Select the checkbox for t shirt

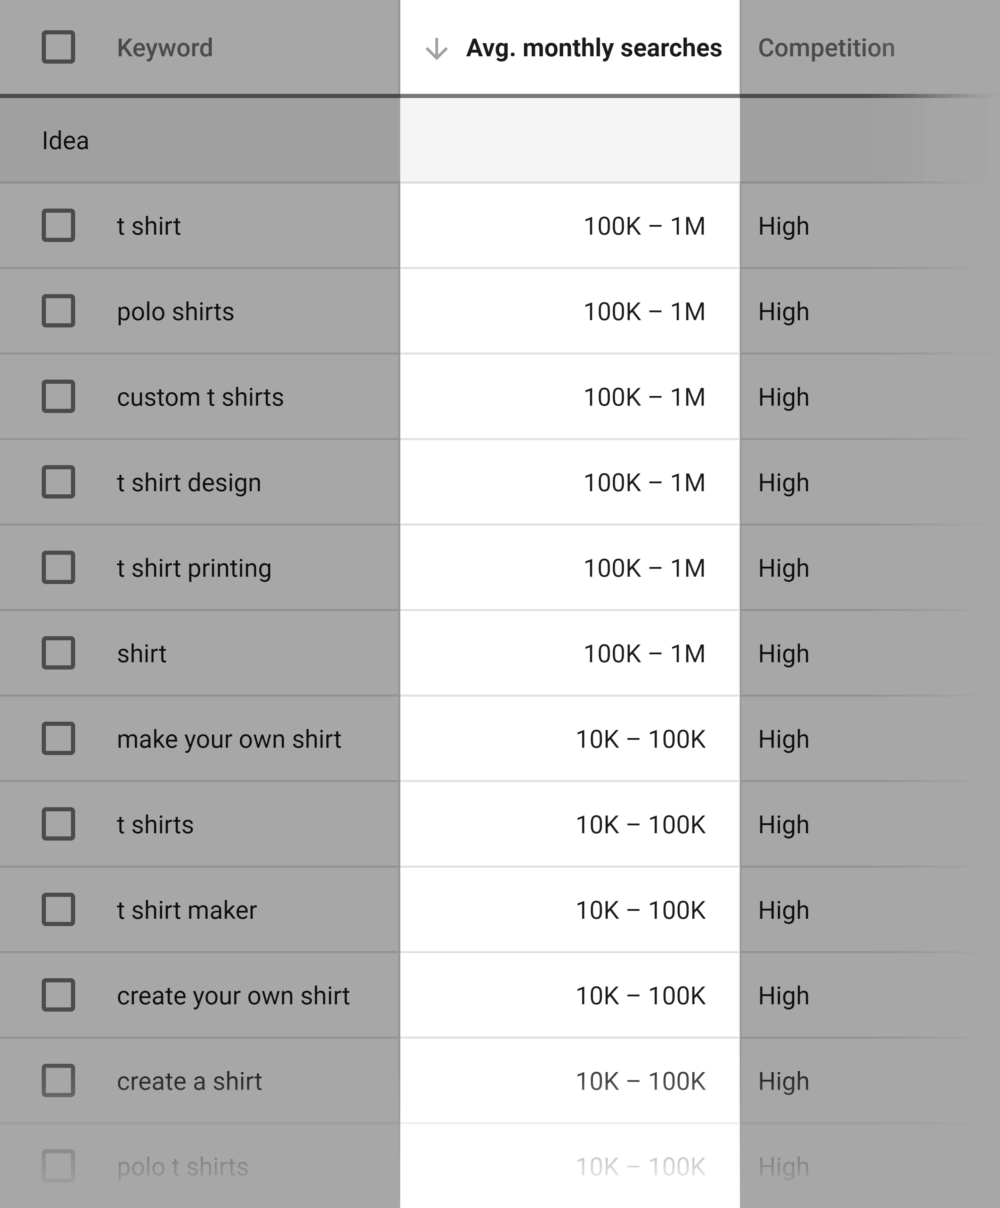[x=58, y=226]
